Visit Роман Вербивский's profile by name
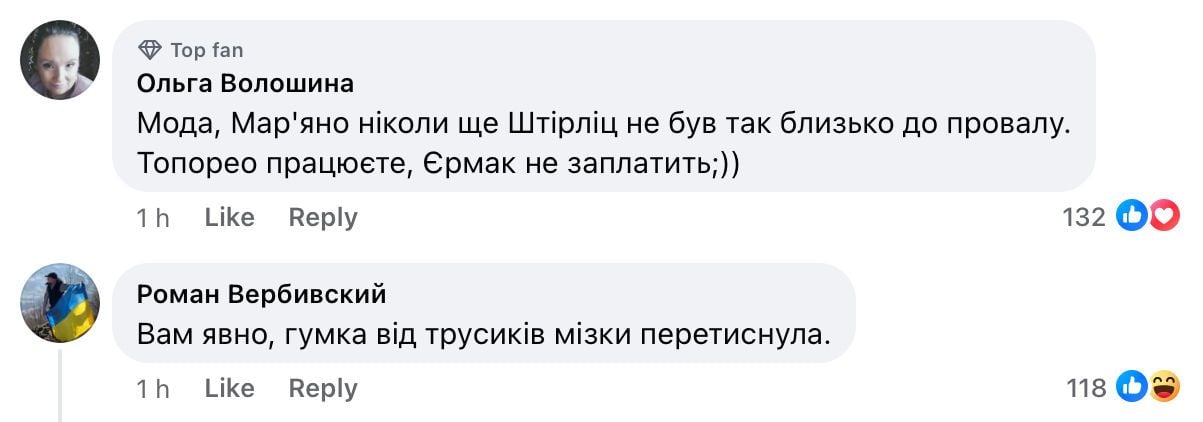 (261, 294)
